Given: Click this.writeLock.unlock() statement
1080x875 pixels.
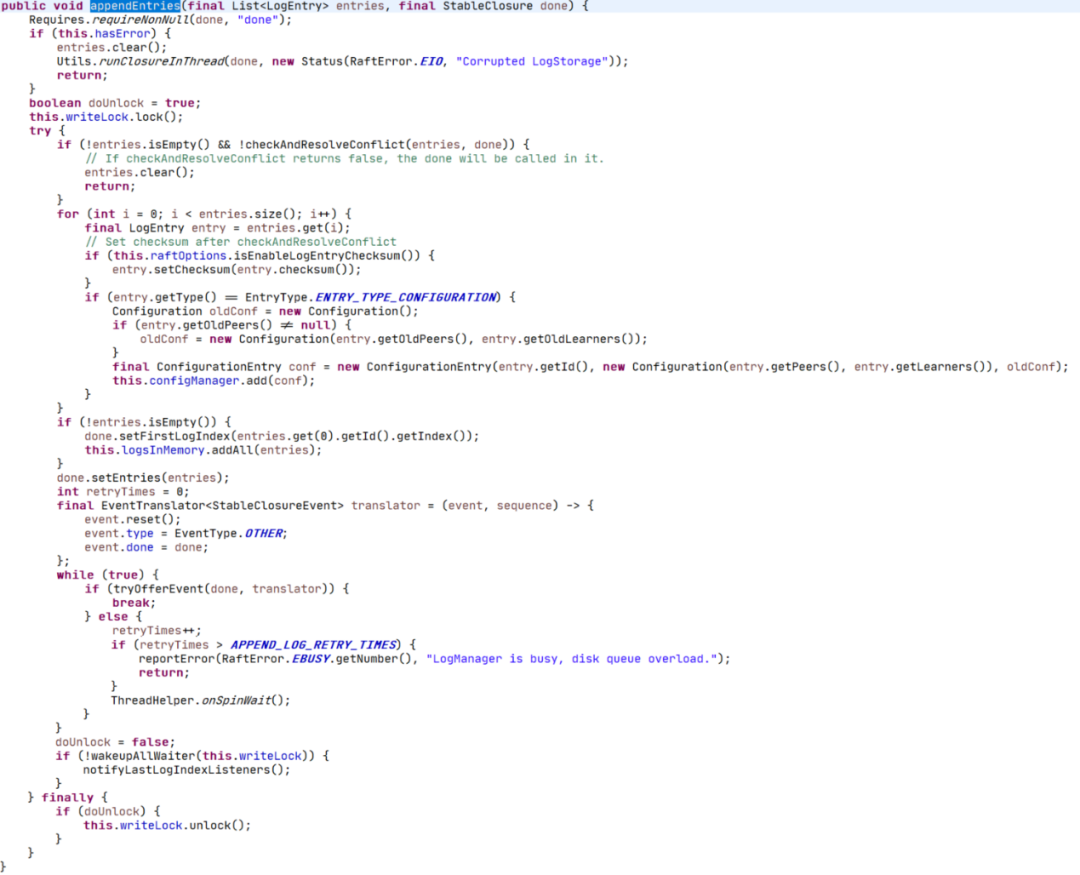Looking at the screenshot, I should (x=167, y=825).
